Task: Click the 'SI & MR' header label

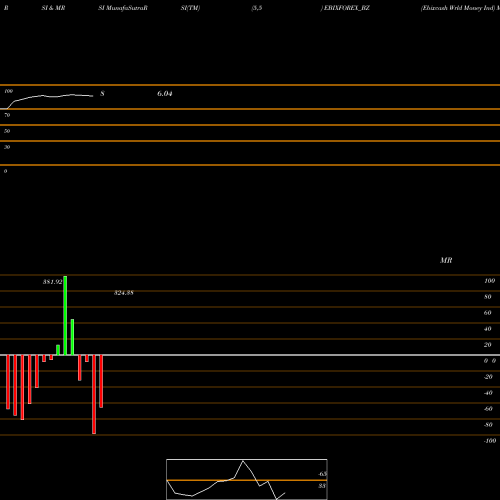Action: [53, 8]
